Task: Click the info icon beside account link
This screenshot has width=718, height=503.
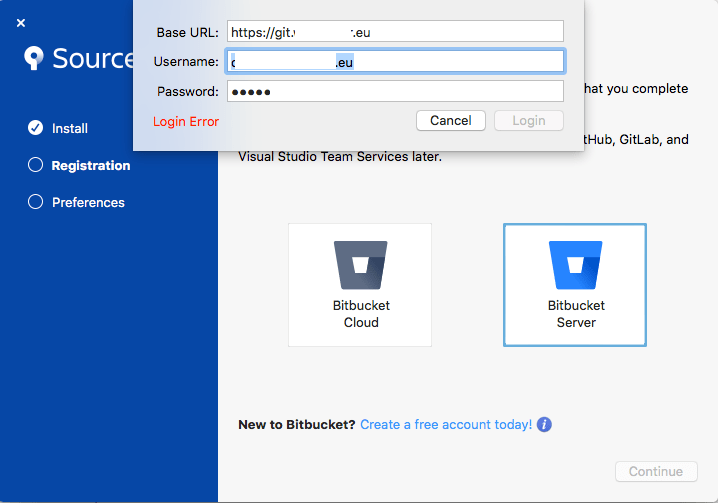Action: pyautogui.click(x=544, y=425)
